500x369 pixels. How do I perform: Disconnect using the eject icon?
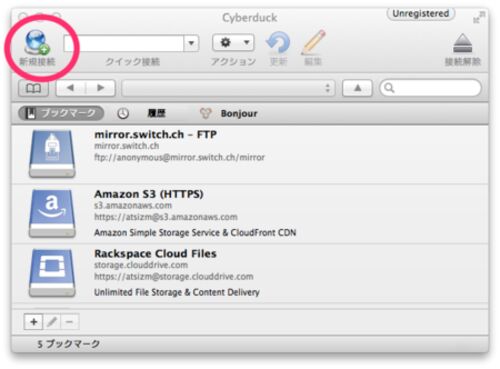pyautogui.click(x=463, y=43)
